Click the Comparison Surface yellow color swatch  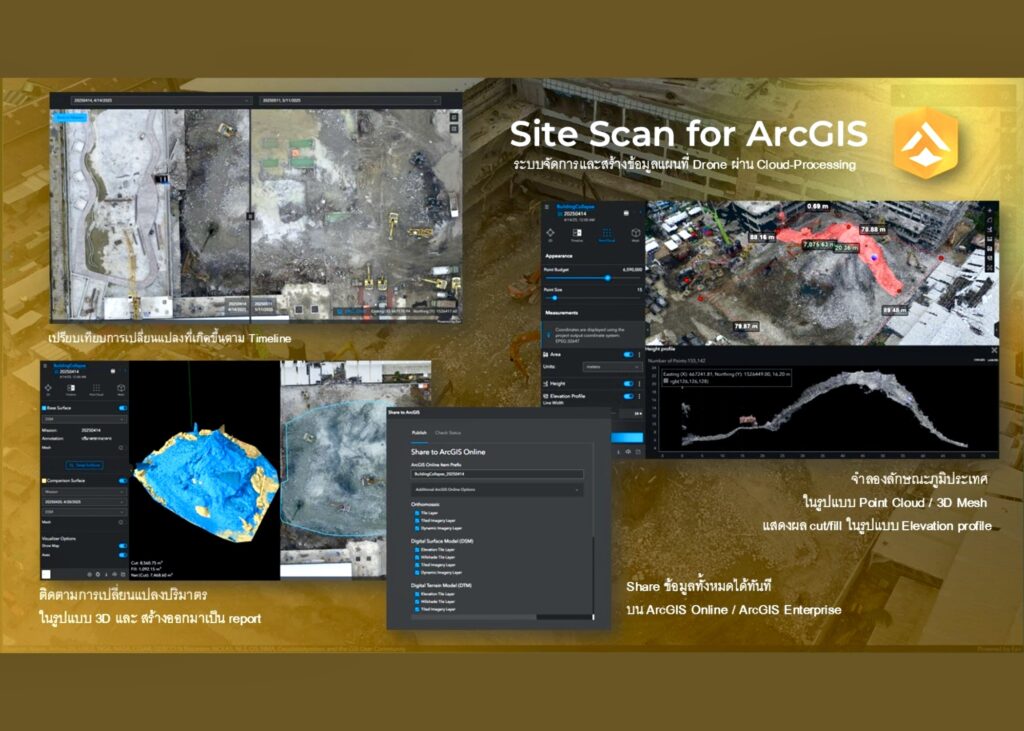click(x=44, y=481)
